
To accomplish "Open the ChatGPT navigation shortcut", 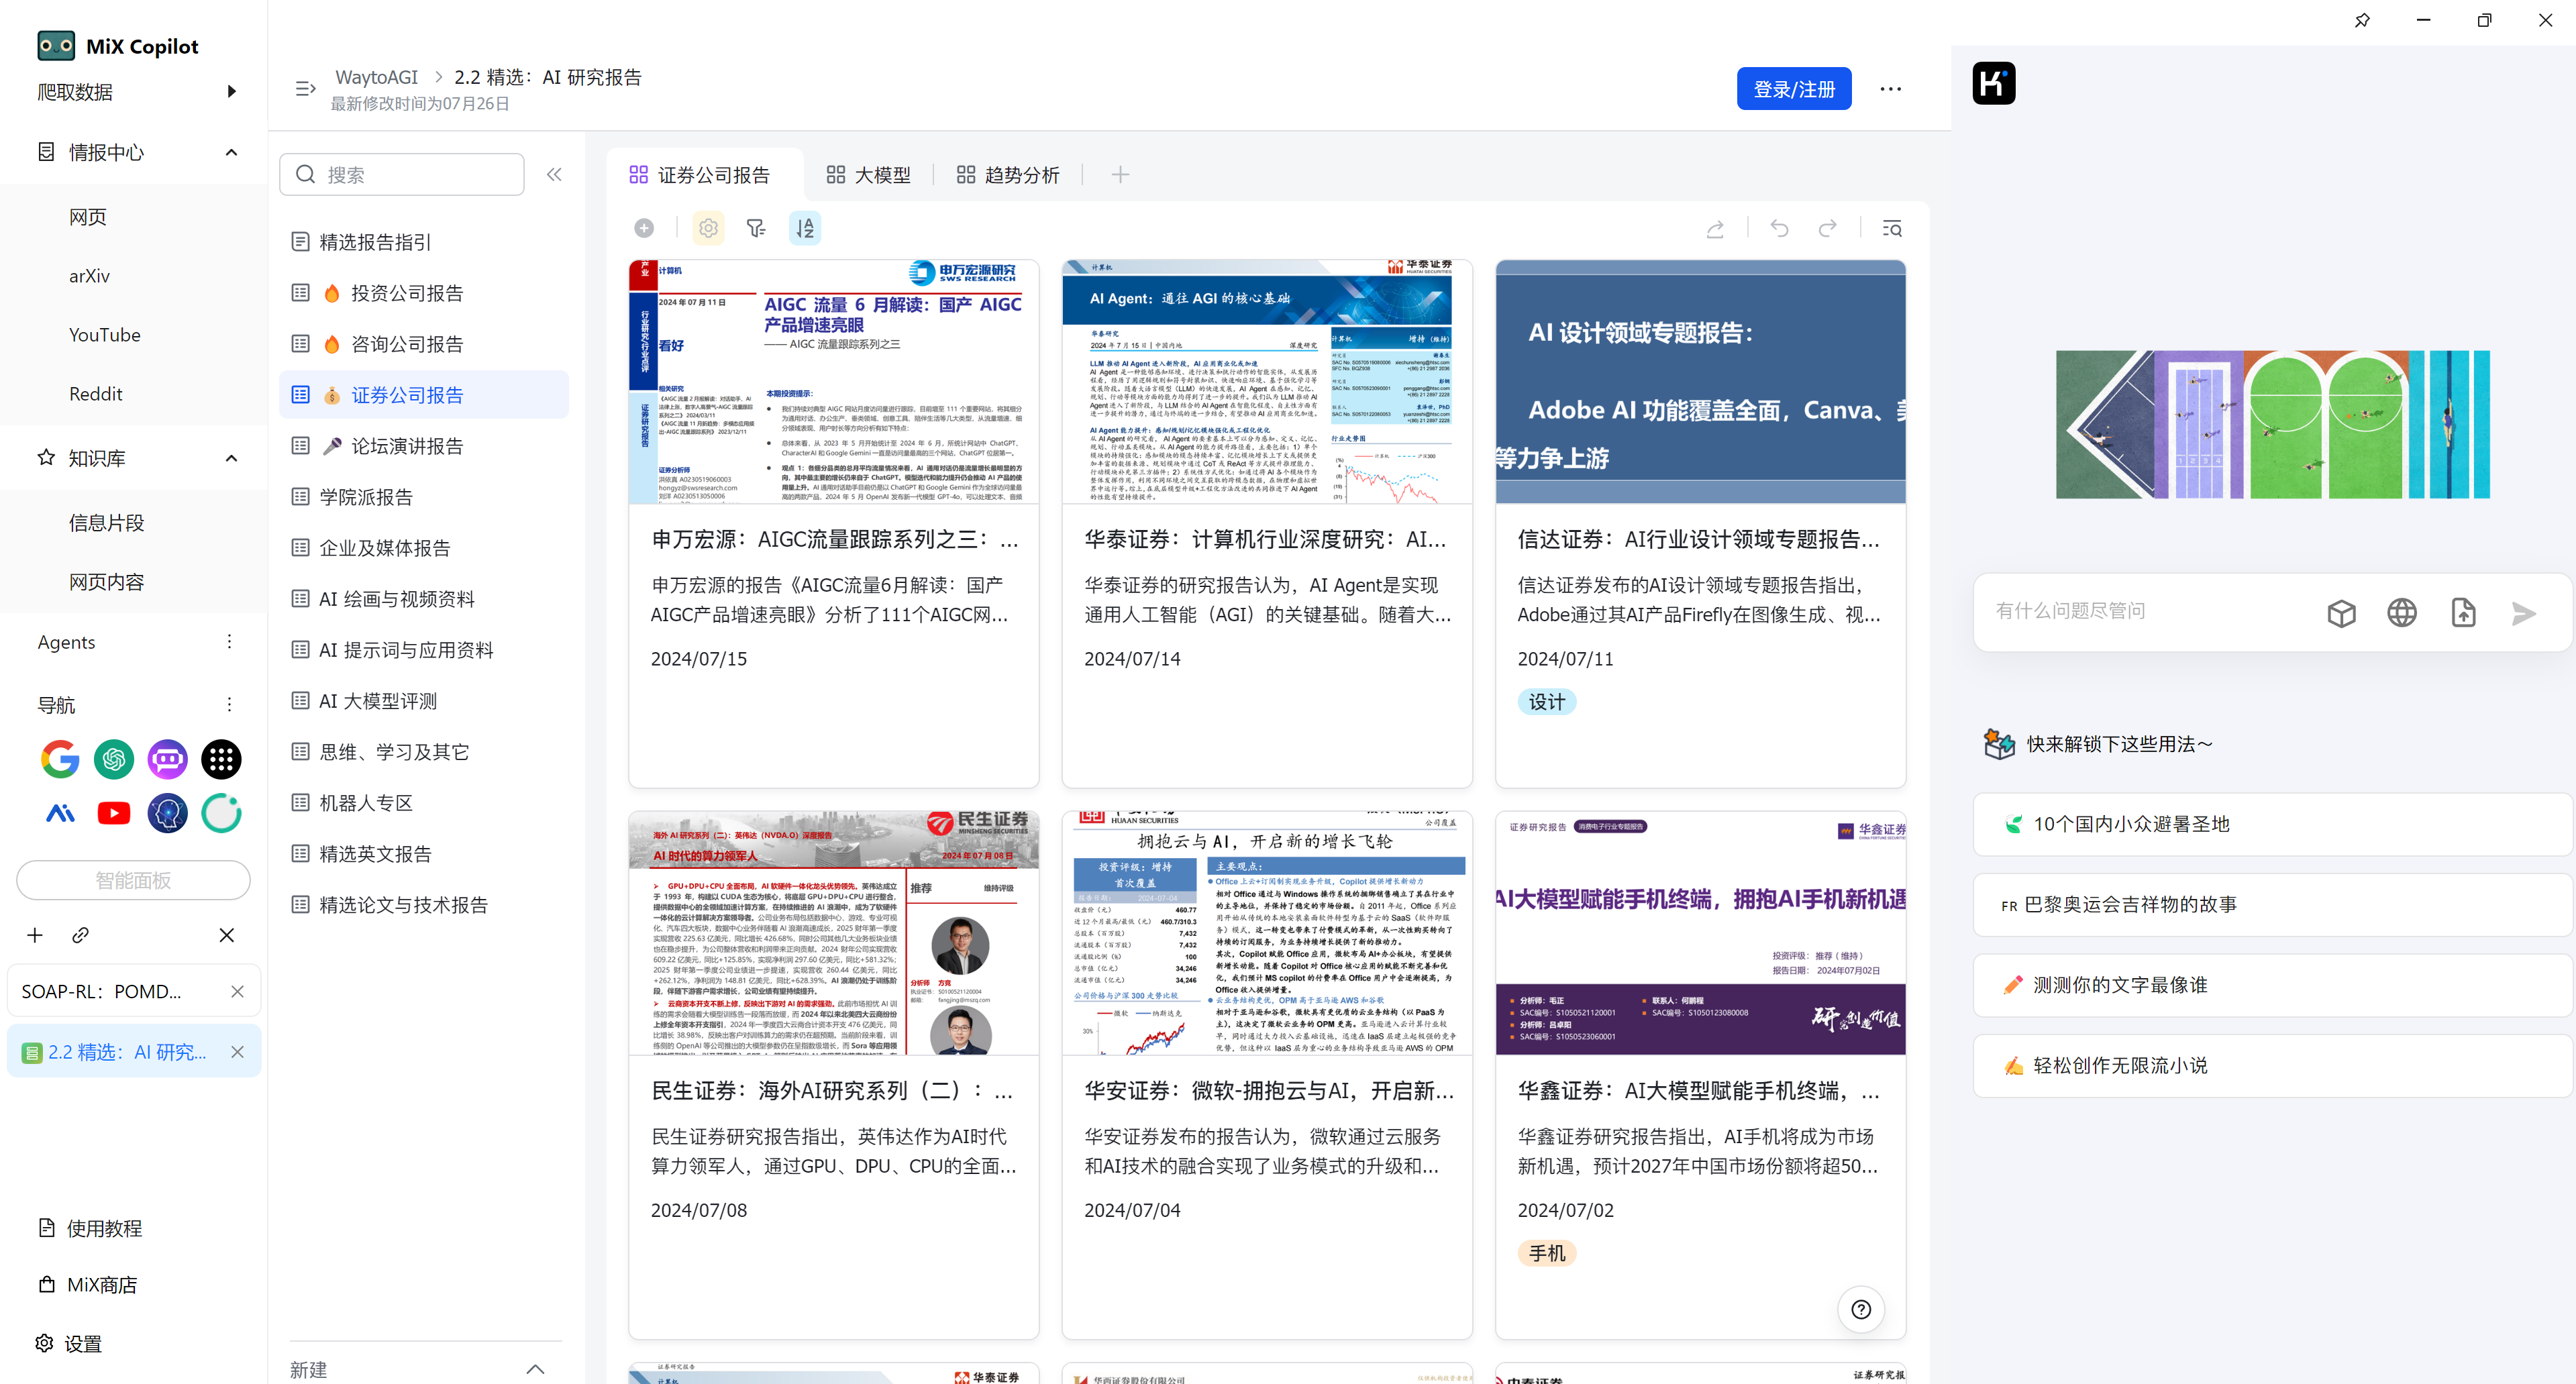I will coord(114,760).
